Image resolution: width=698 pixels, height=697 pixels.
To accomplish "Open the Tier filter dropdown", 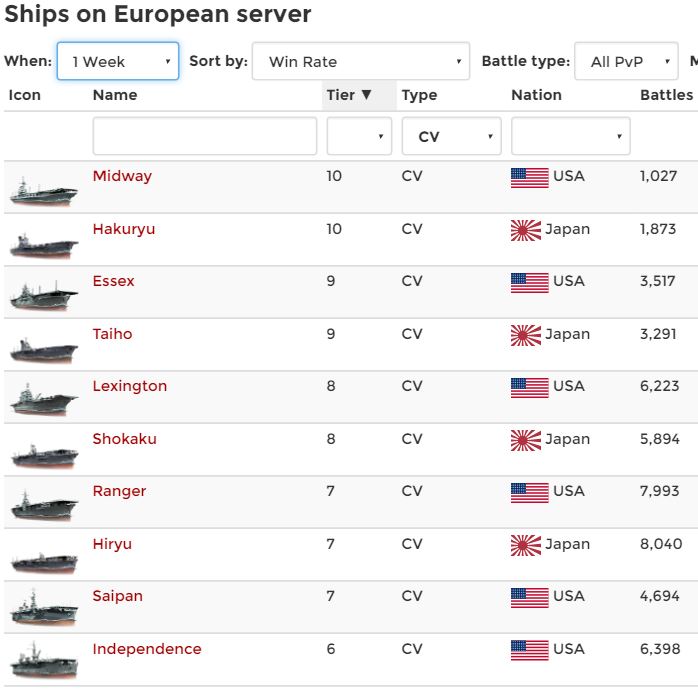I will pyautogui.click(x=359, y=136).
